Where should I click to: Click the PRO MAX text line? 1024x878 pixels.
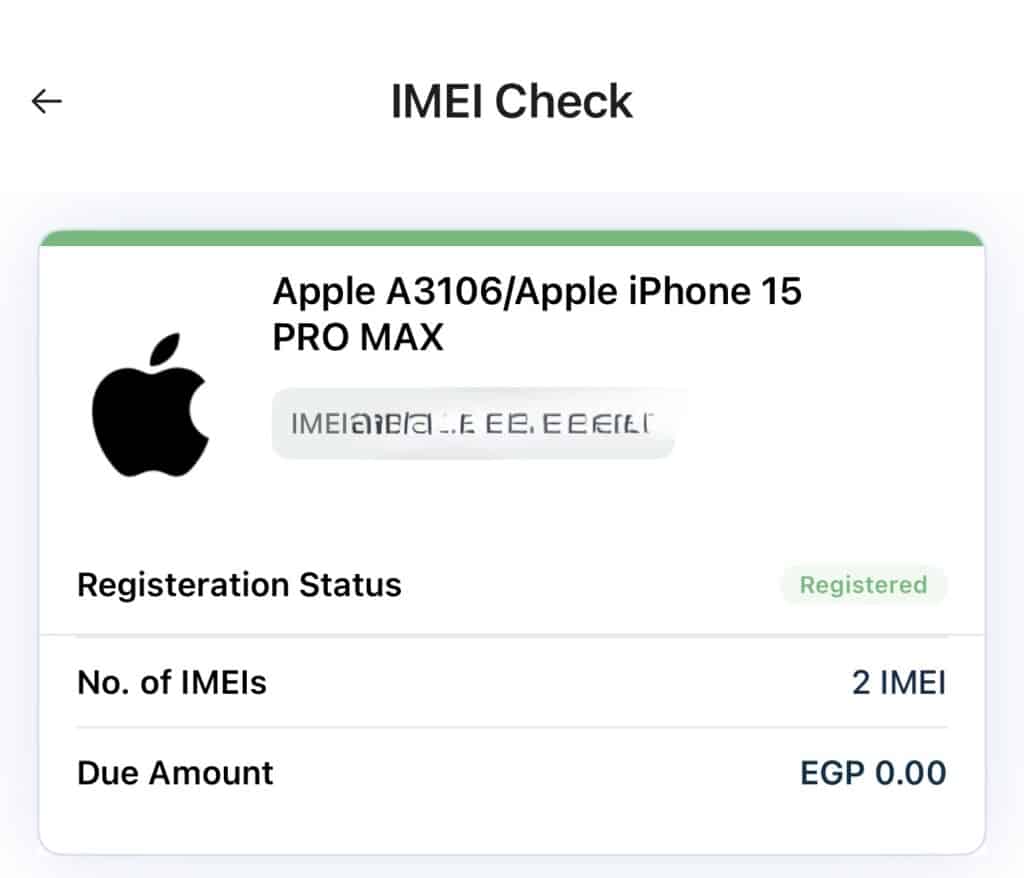[x=357, y=338]
